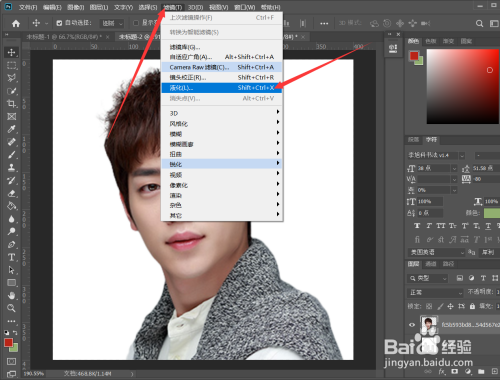This screenshot has height=380, width=500.
Task: Select the Hand tool
Action: [x=11, y=295]
